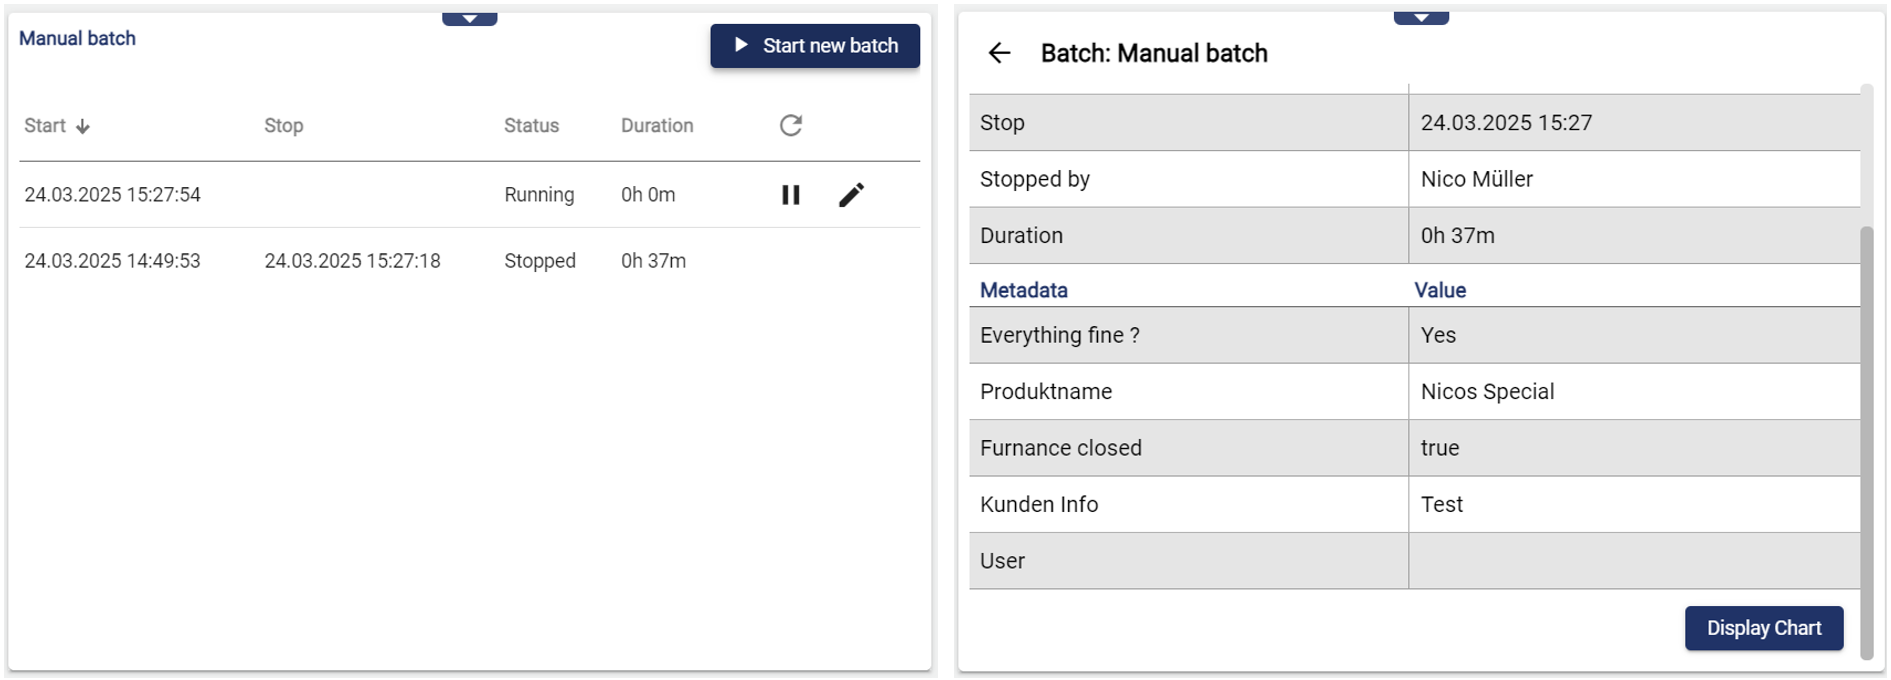Sort by the Status column header

pyautogui.click(x=530, y=126)
